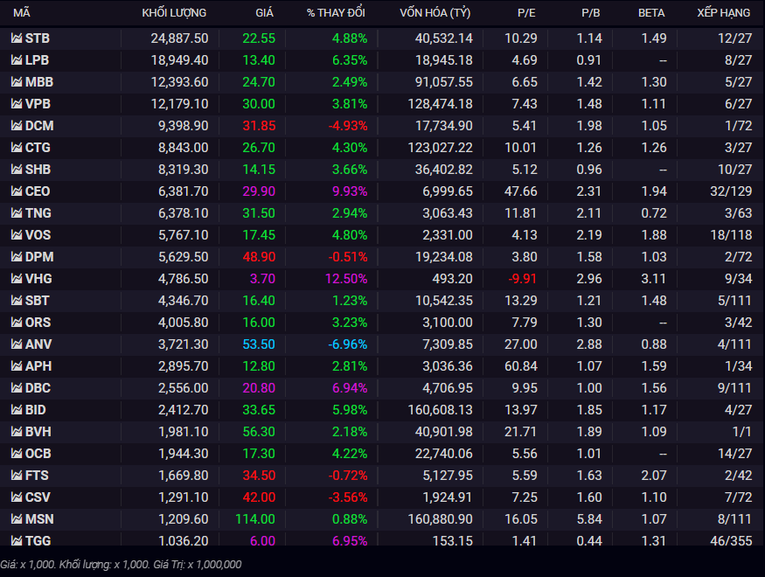Click the chart icon next to VHG
The image size is (765, 577).
pyautogui.click(x=17, y=279)
